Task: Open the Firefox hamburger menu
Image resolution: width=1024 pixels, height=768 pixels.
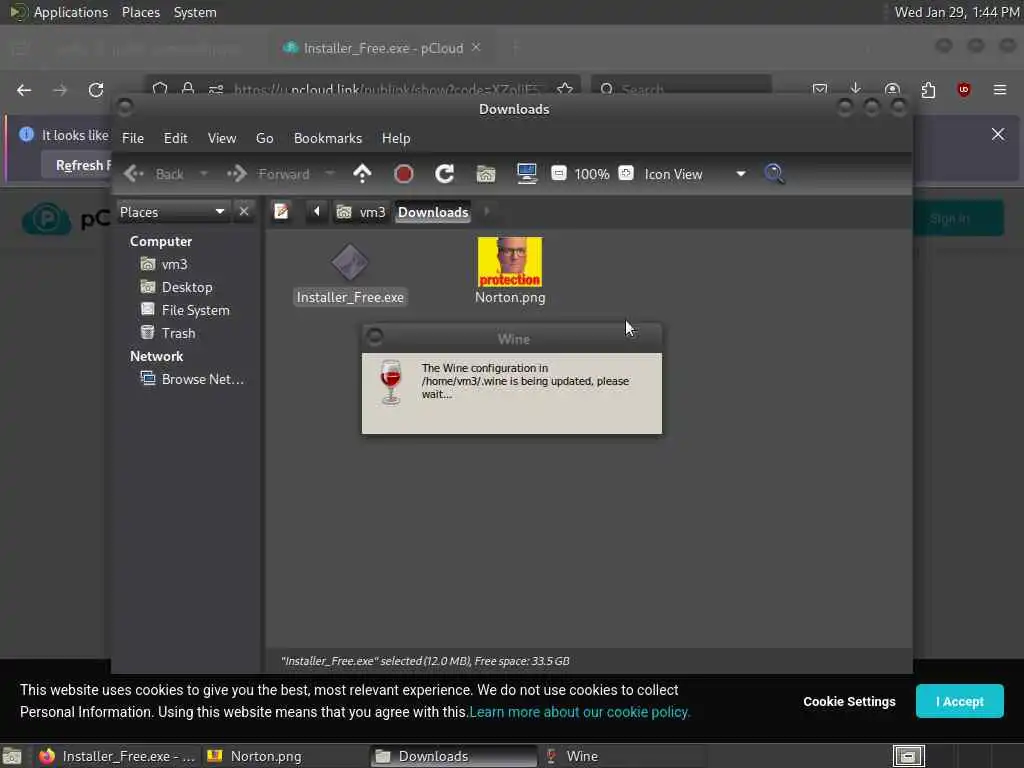Action: [1000, 89]
